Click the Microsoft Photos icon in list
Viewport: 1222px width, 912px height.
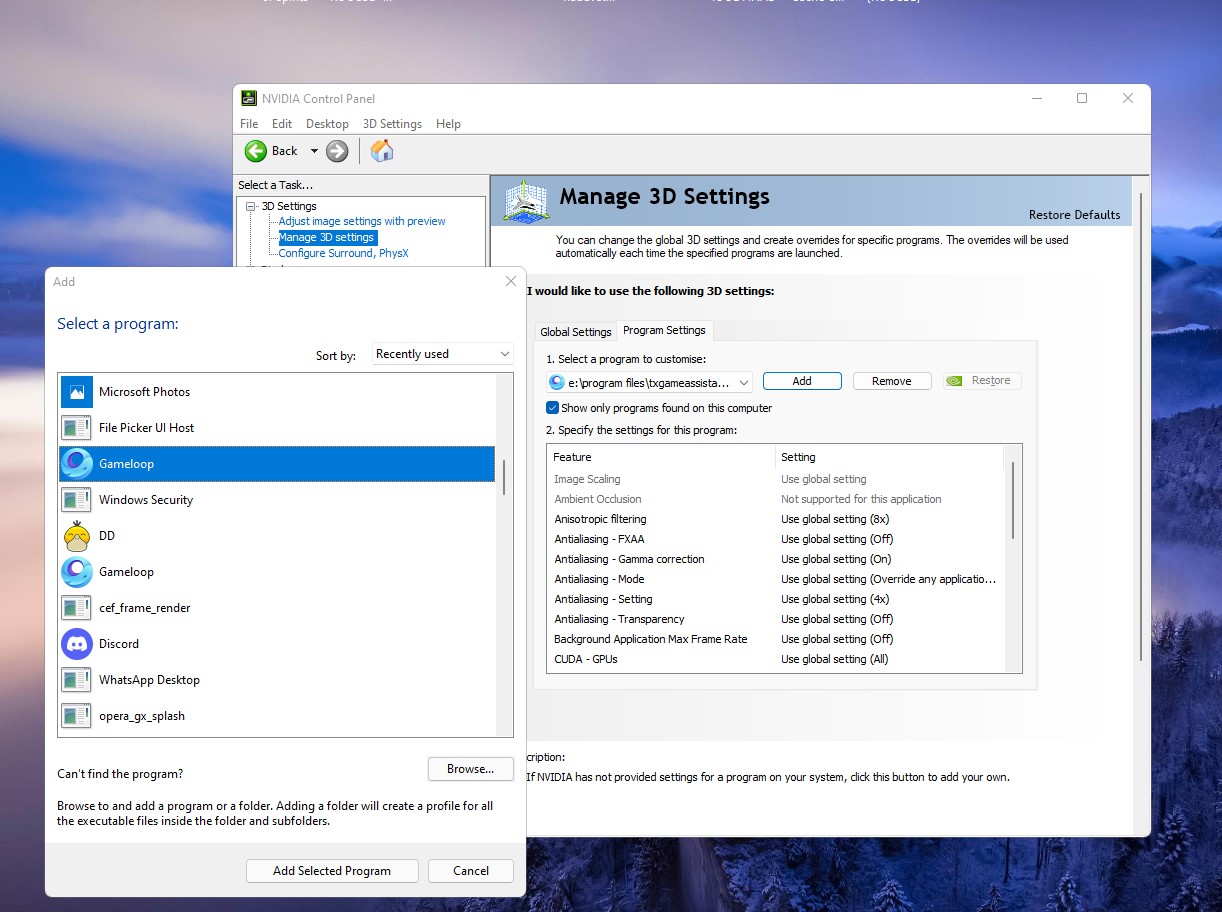coord(77,392)
